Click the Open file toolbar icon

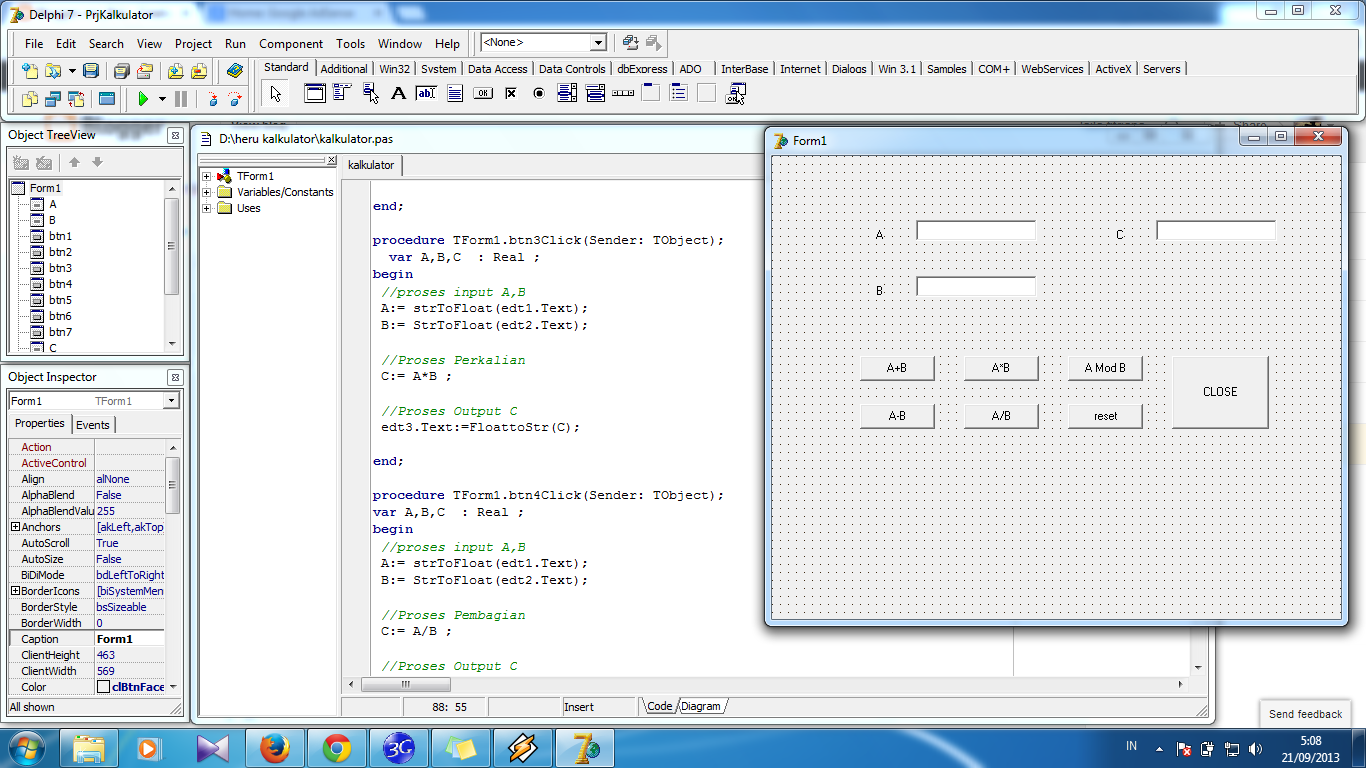[52, 71]
